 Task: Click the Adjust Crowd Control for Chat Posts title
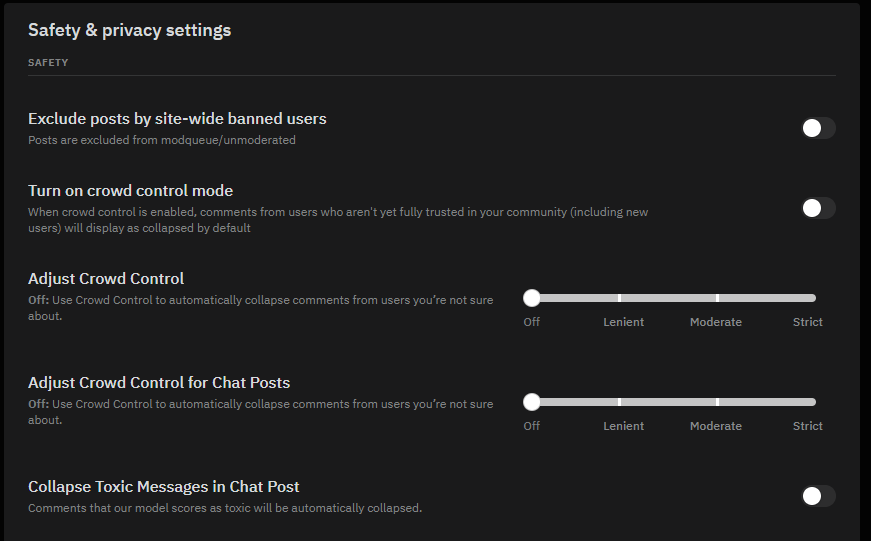click(x=159, y=383)
